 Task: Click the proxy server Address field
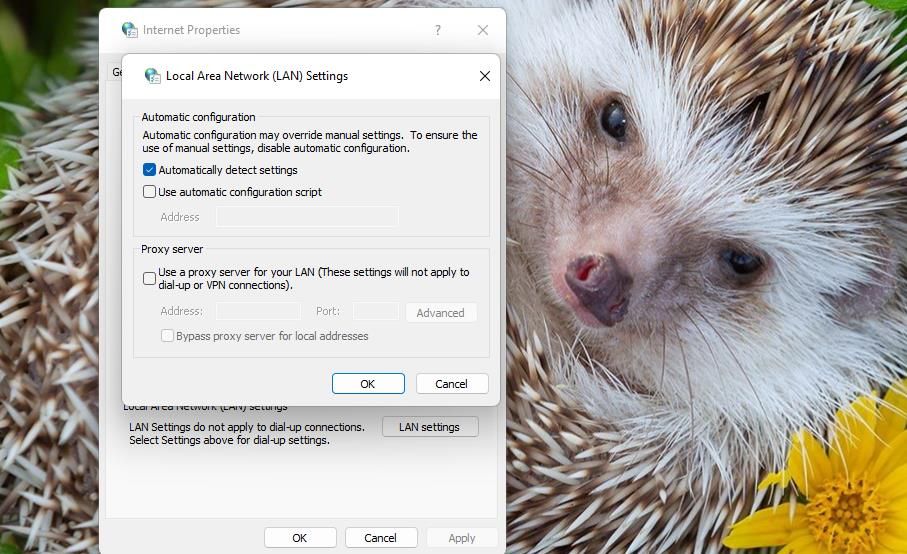coord(259,312)
